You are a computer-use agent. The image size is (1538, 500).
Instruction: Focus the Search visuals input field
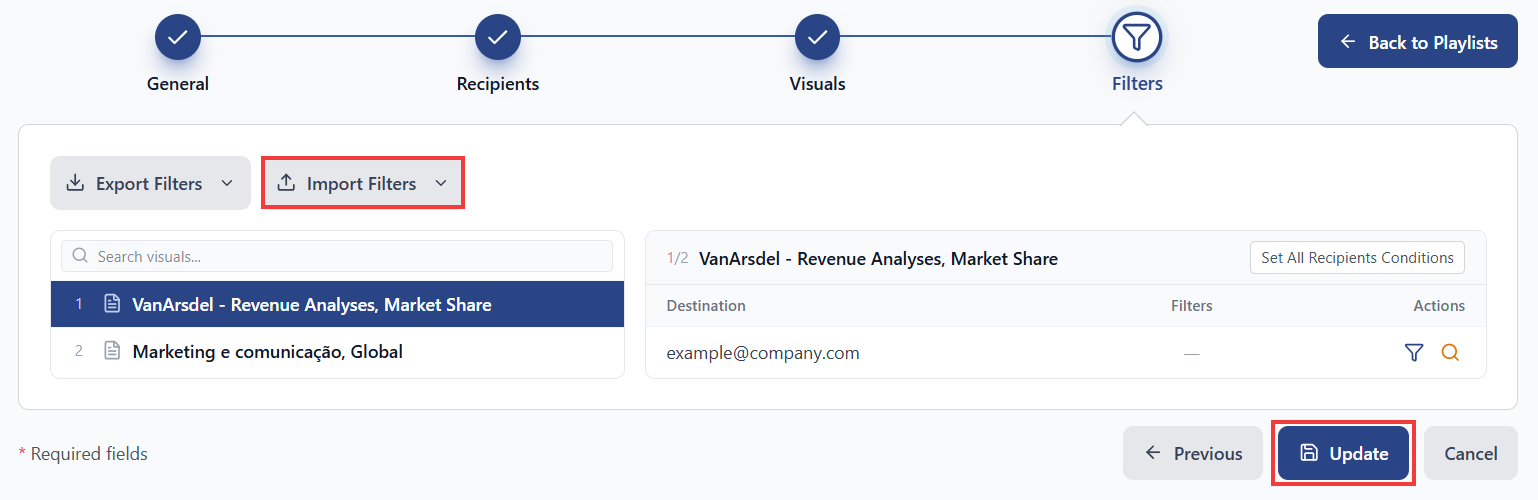pyautogui.click(x=337, y=256)
